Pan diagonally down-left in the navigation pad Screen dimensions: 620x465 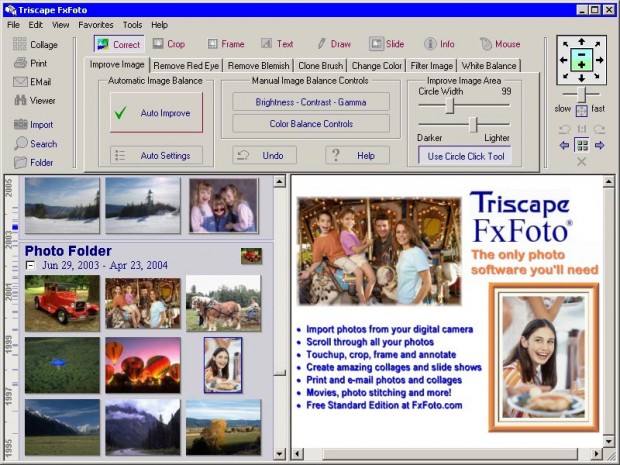coord(565,76)
